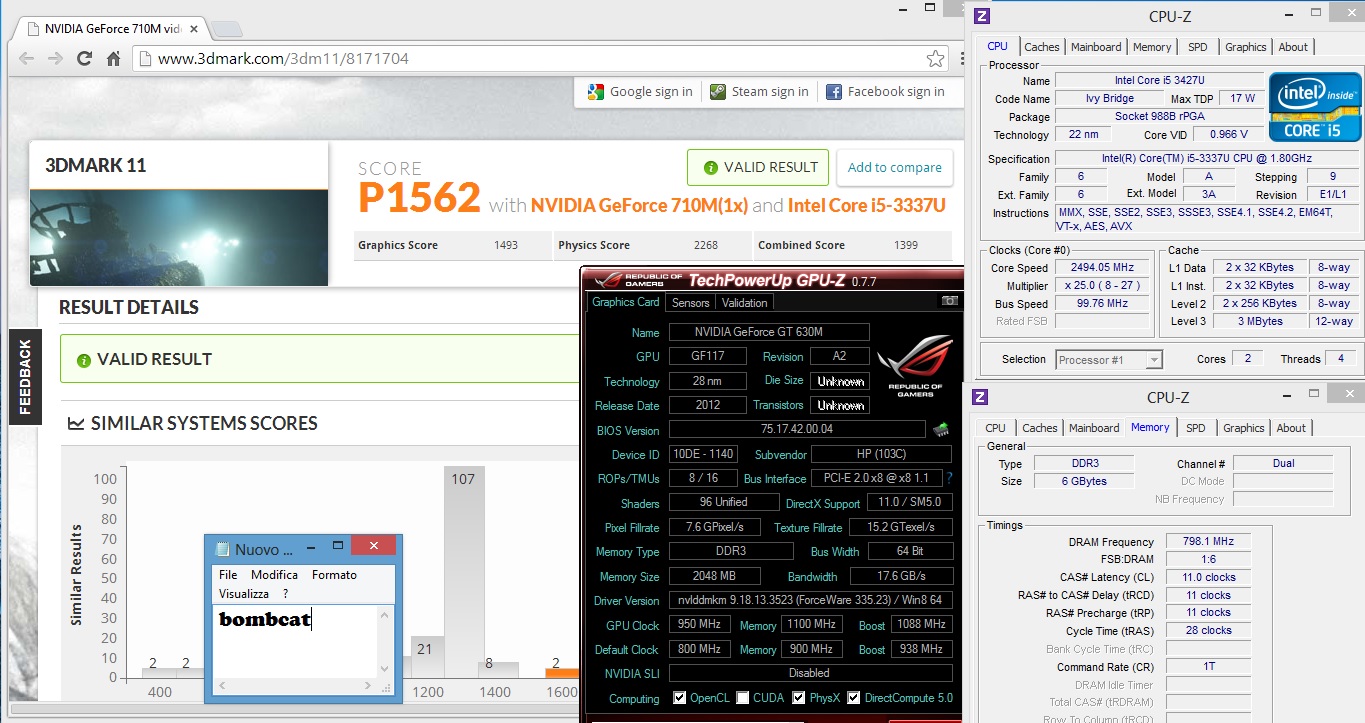Open FEEDBACK side tab

click(x=25, y=377)
